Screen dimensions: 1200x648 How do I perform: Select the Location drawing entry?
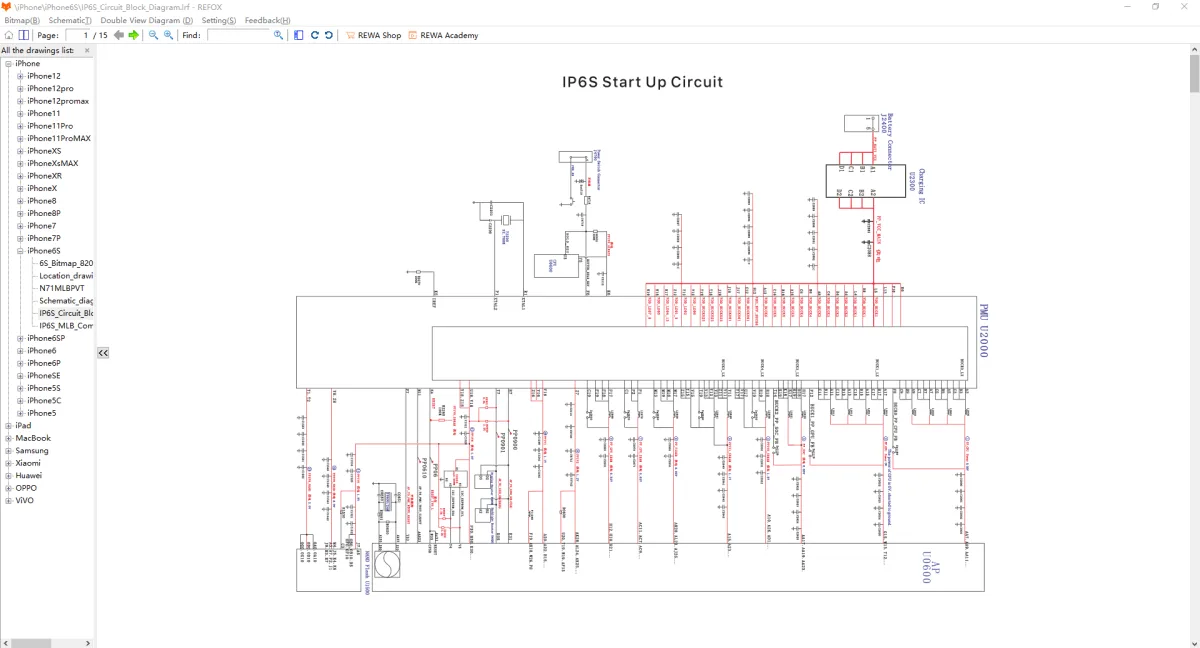66,276
